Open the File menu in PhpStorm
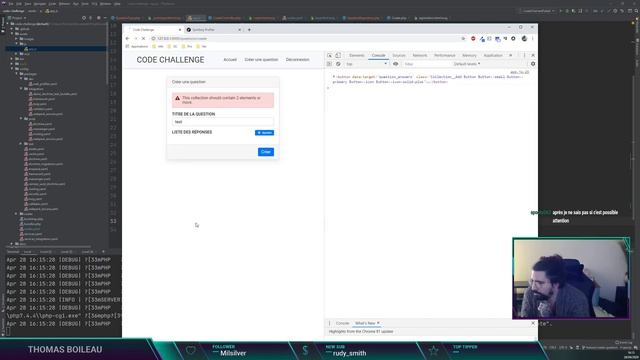The width and height of the screenshot is (640, 360). [x=11, y=4]
